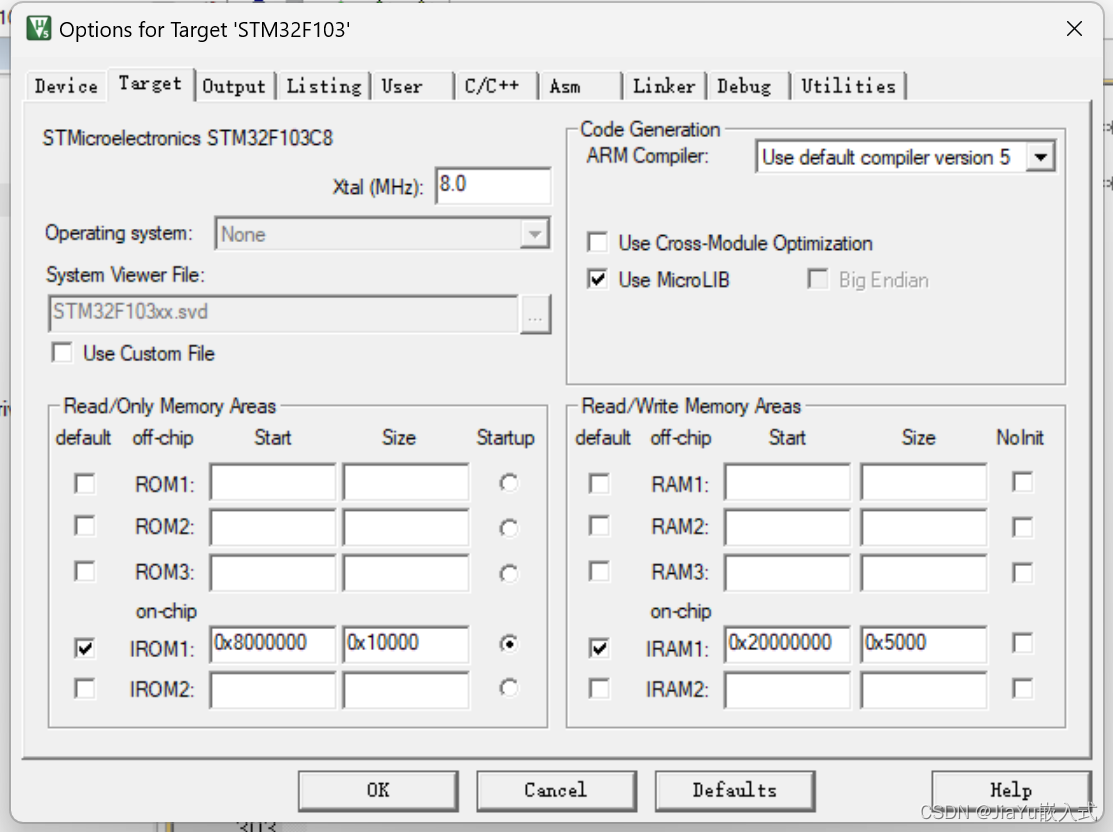Go to the Linker tab
The width and height of the screenshot is (1113, 832).
pos(664,87)
